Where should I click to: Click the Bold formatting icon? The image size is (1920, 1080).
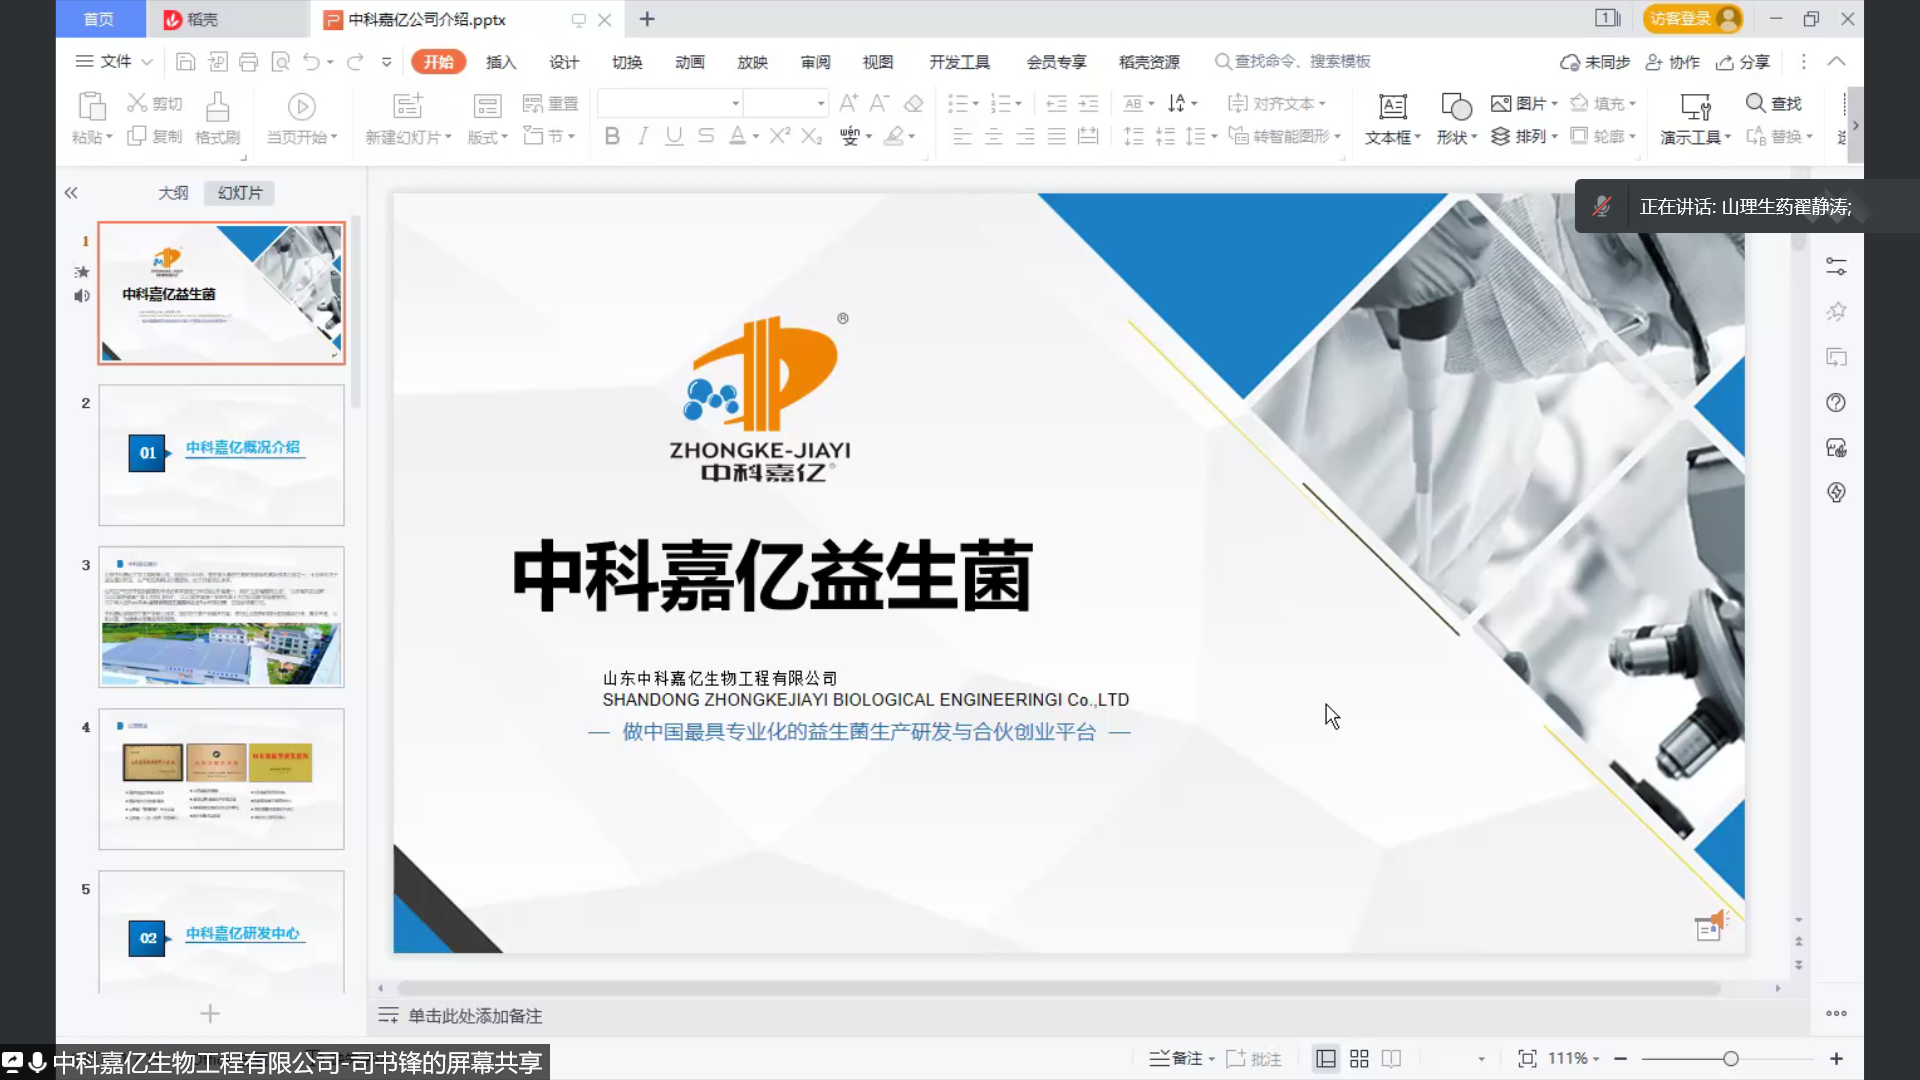coord(612,136)
